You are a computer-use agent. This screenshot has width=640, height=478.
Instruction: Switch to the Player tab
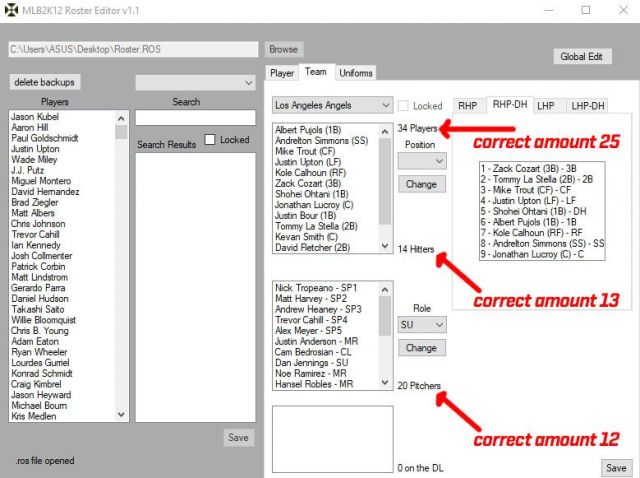[x=282, y=73]
